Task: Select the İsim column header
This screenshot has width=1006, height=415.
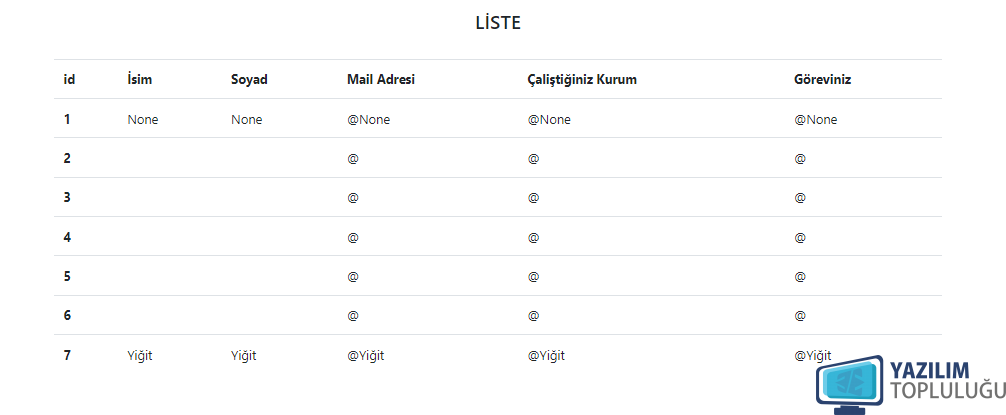Action: pos(140,80)
